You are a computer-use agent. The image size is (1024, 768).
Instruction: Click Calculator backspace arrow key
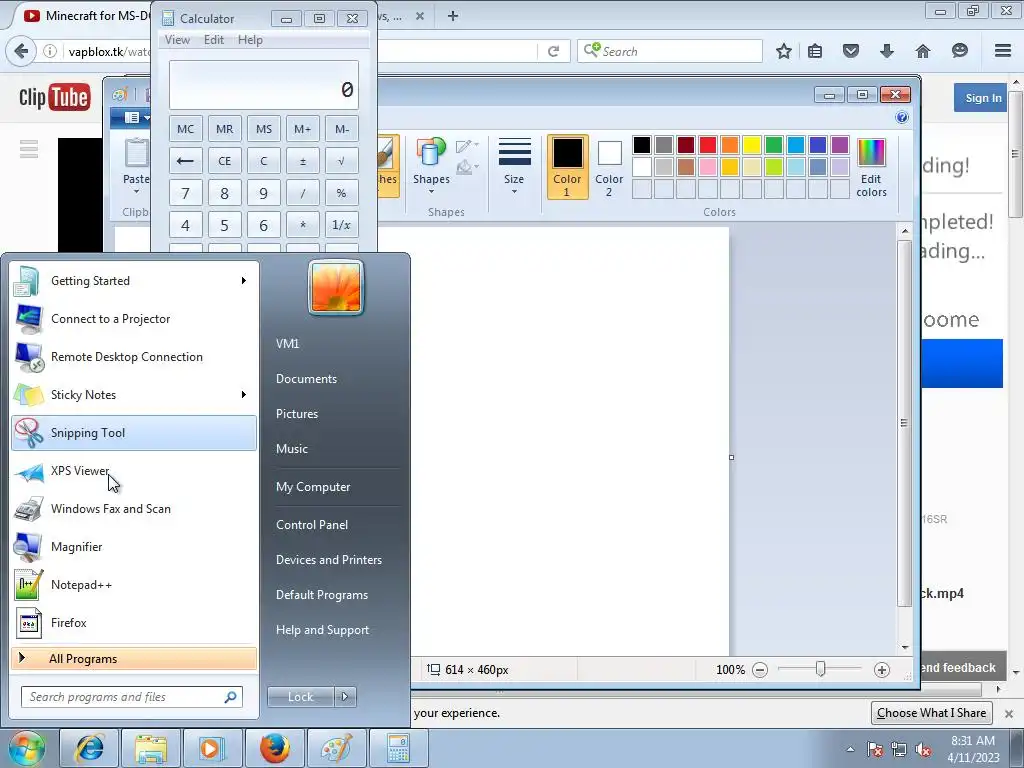point(185,161)
